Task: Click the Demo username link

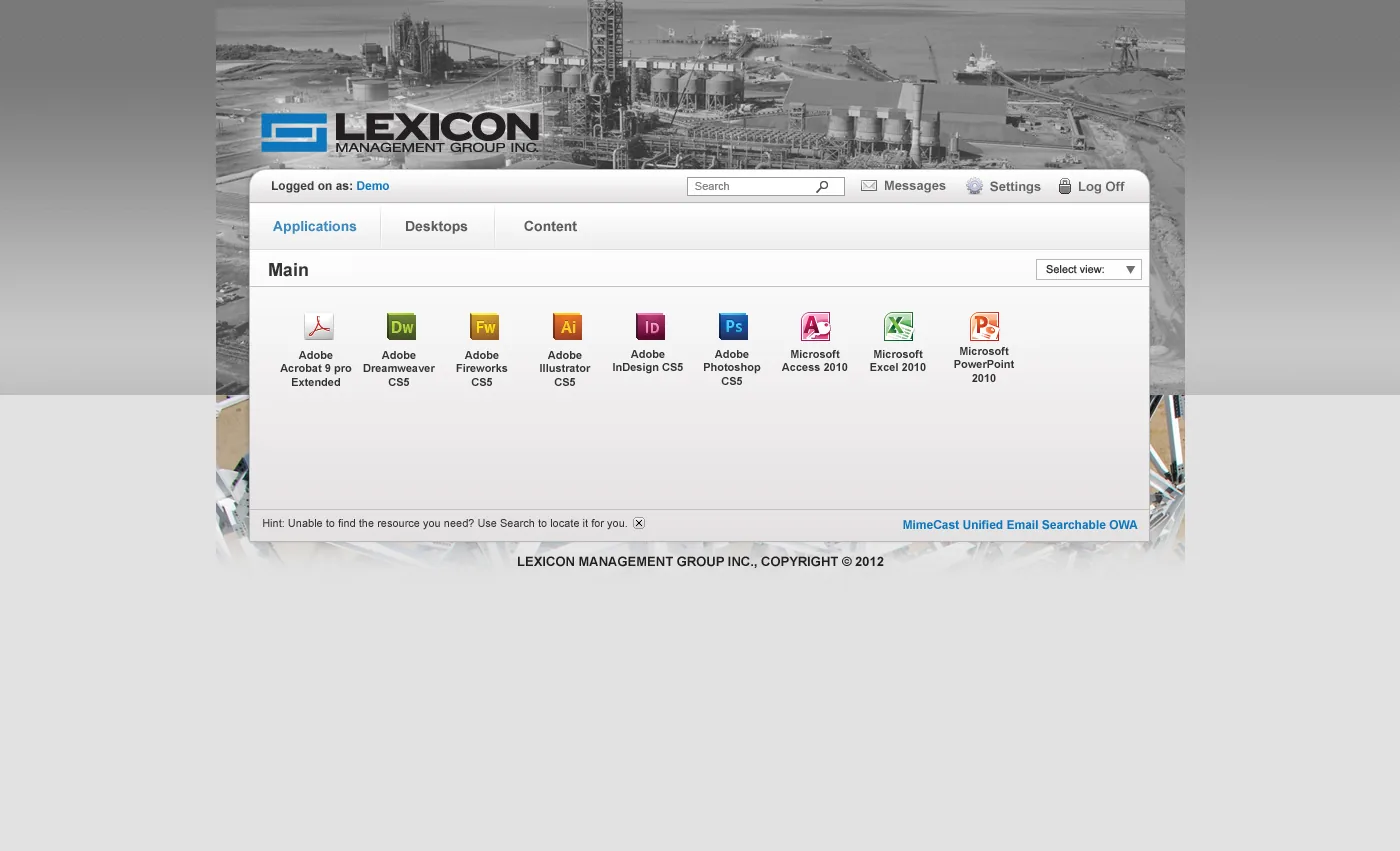Action: [373, 186]
